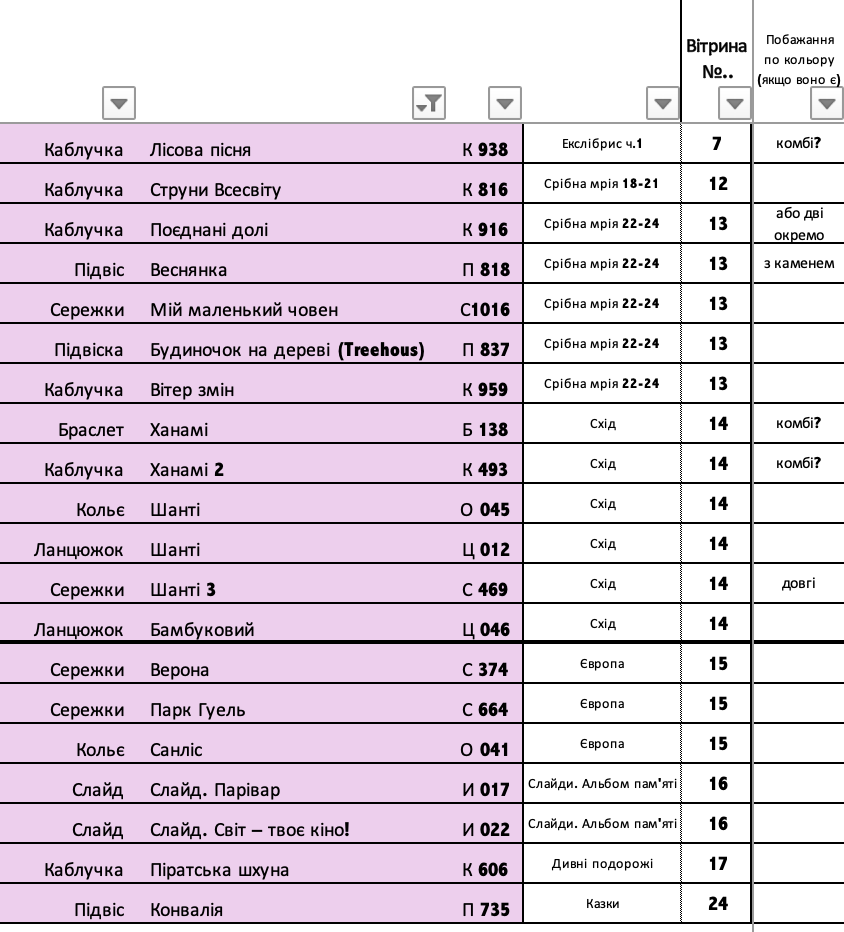Image resolution: width=844 pixels, height=932 pixels.
Task: Open the Побажання по кольору filter dropdown
Action: (827, 103)
